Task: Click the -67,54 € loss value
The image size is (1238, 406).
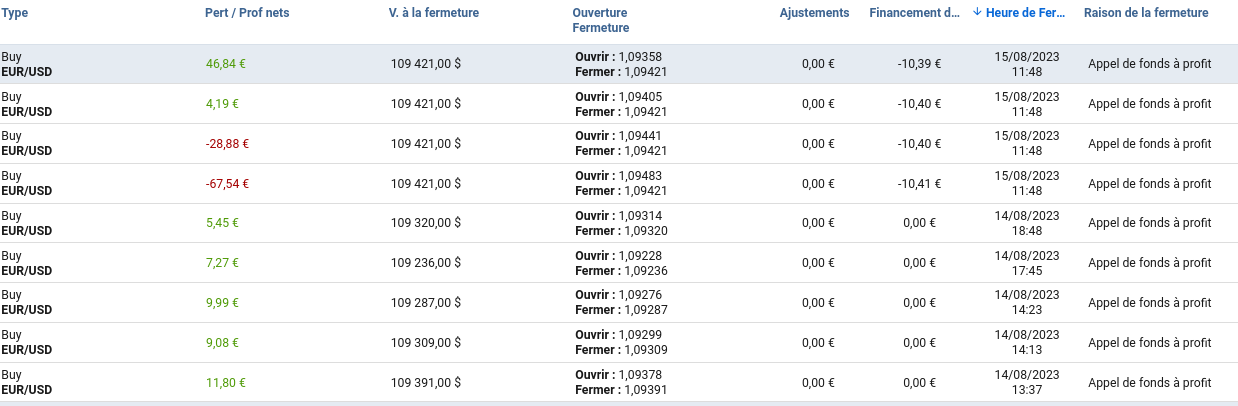Action: click(227, 184)
